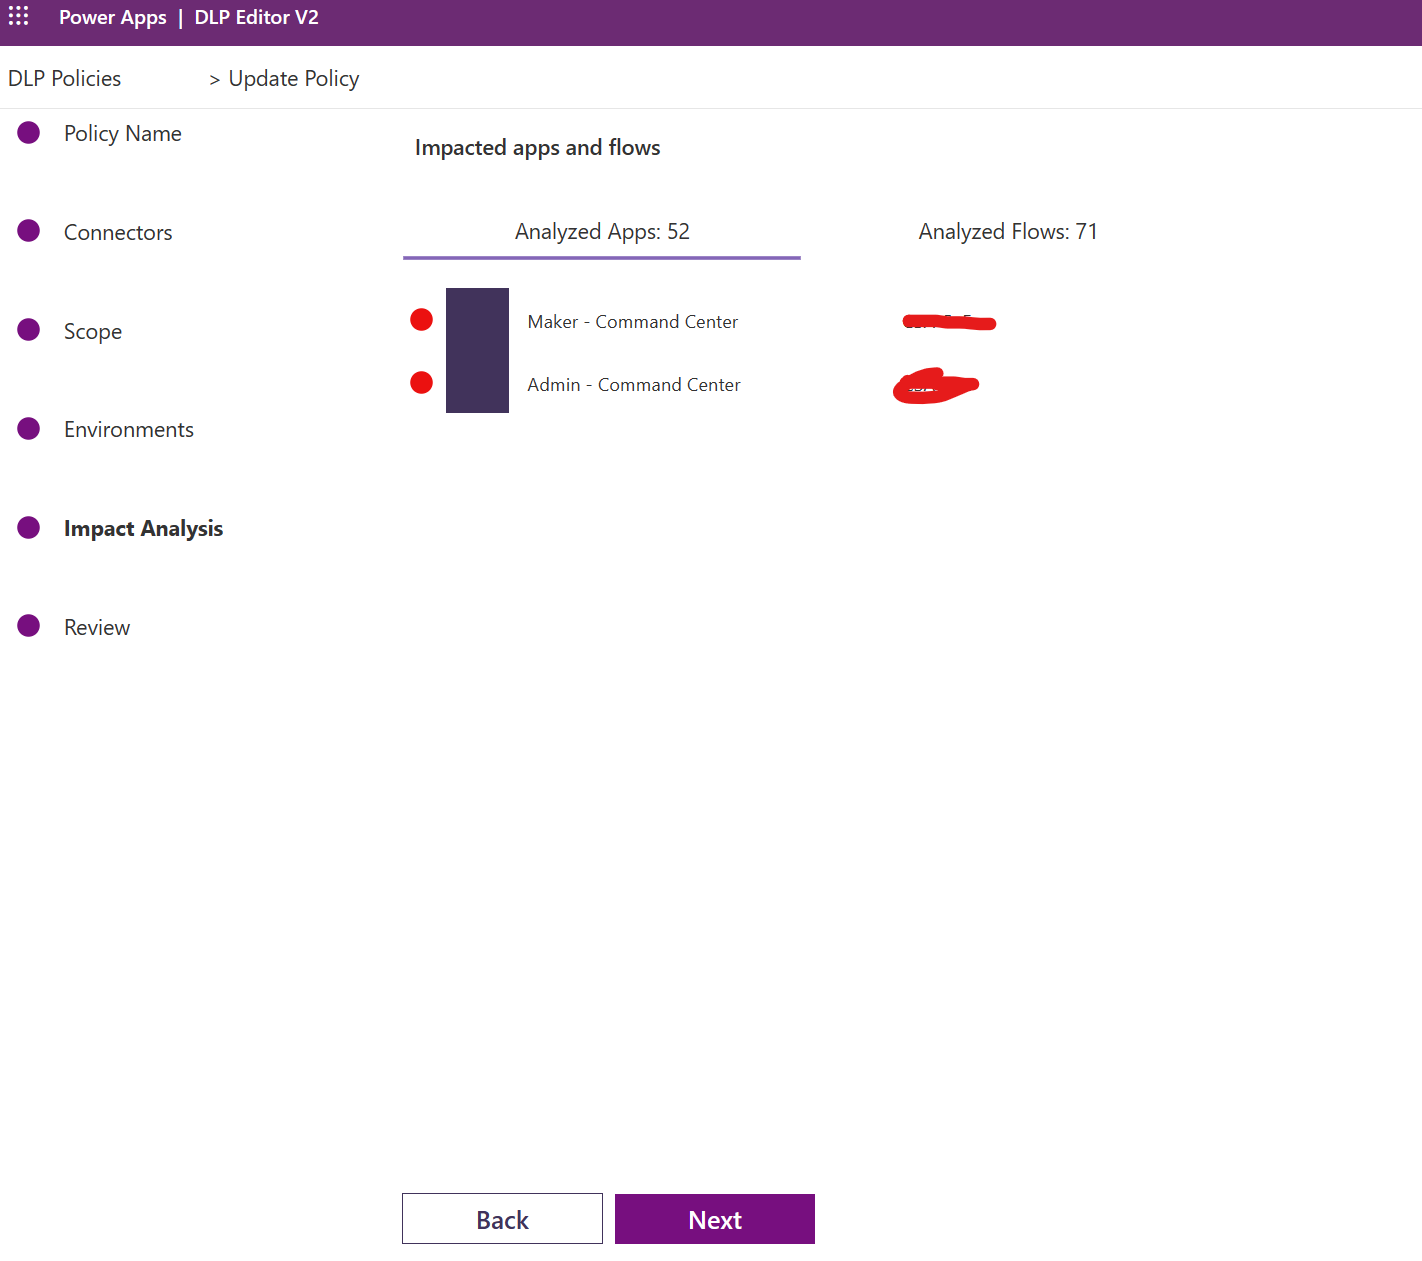Expand the Impact Analysis section

coord(143,528)
